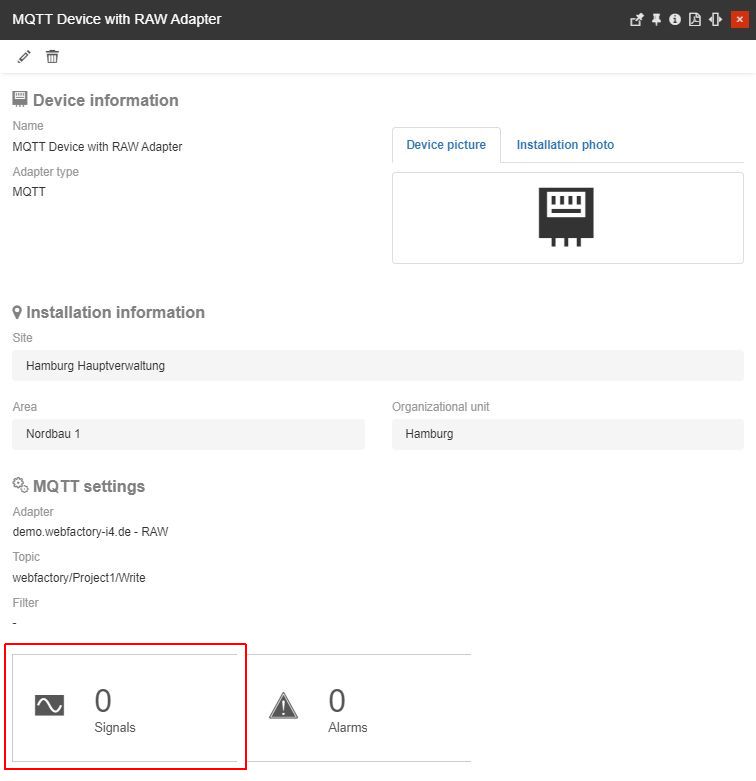The image size is (756, 781).
Task: Click adapter value demo.webfactory-i4.de - RAW
Action: [x=91, y=532]
